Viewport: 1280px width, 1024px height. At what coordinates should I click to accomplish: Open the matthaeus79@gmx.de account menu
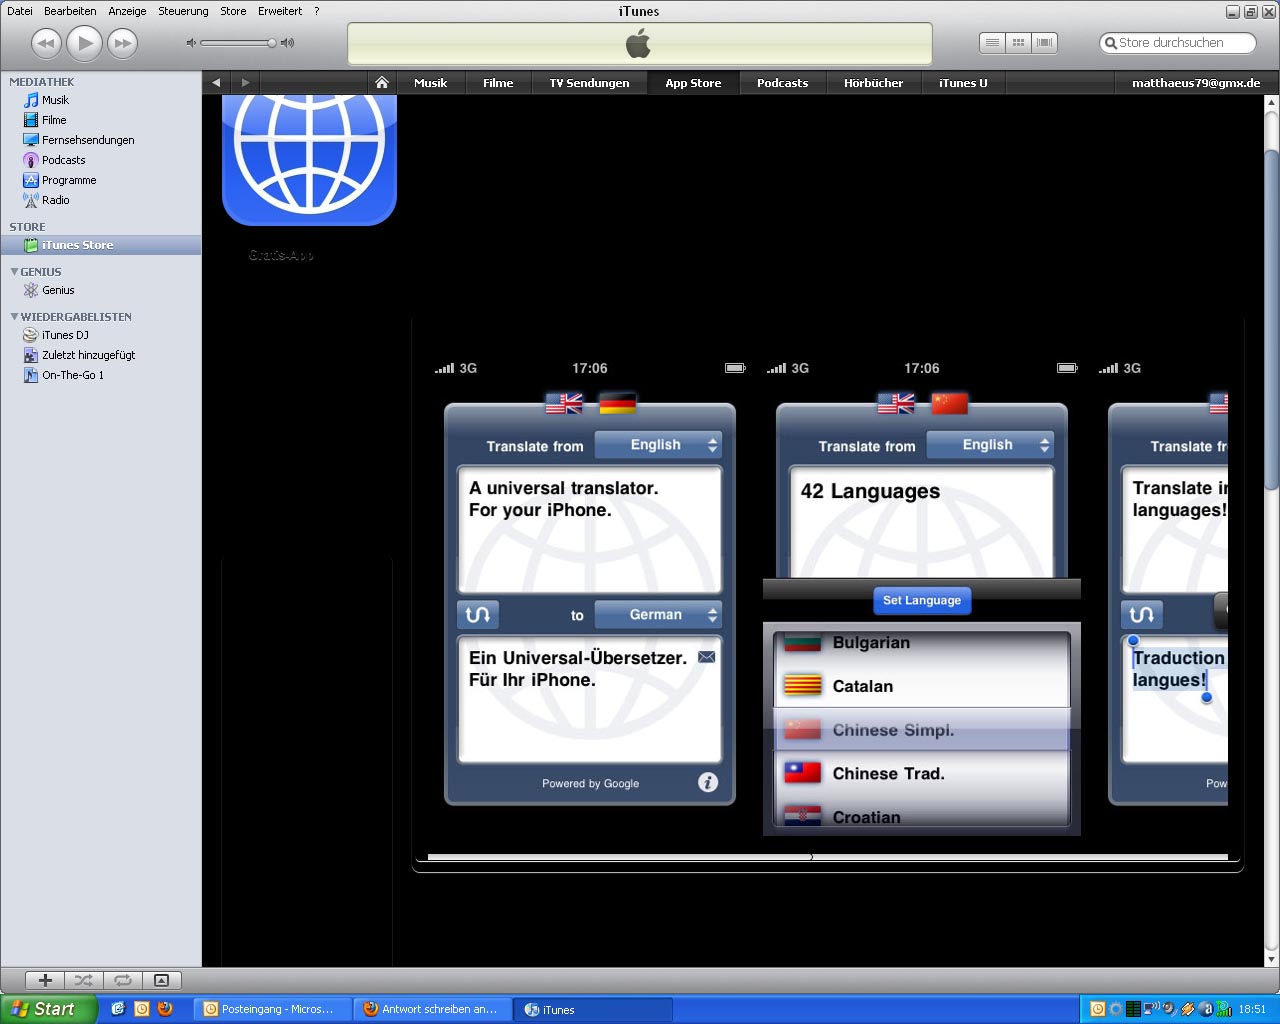[x=1195, y=83]
